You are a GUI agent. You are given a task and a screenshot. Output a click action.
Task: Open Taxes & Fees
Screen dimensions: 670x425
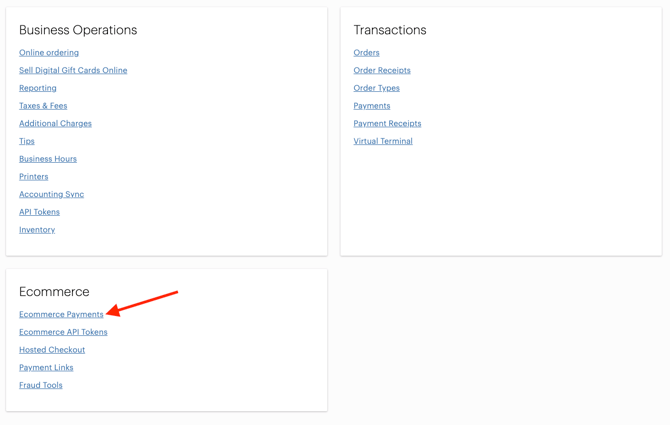click(x=43, y=106)
